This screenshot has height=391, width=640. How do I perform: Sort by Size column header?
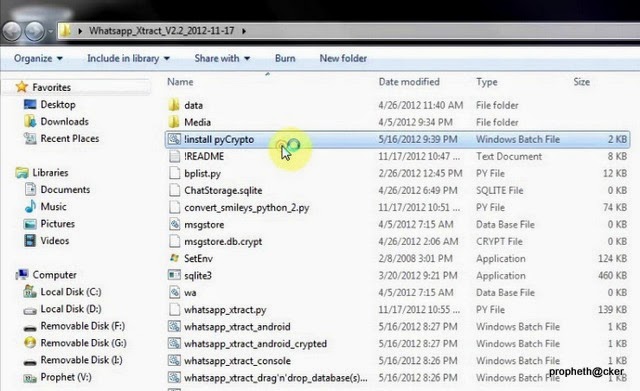click(581, 82)
